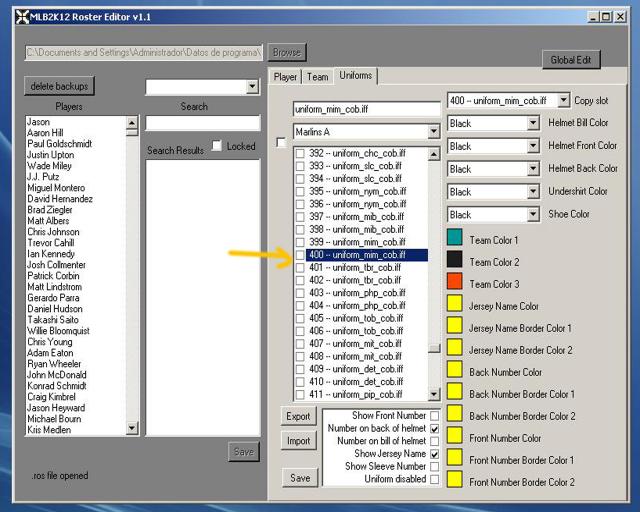Screen dimensions: 640x512
Task: Change the Front Number Color swatch
Action: pyautogui.click(x=454, y=436)
